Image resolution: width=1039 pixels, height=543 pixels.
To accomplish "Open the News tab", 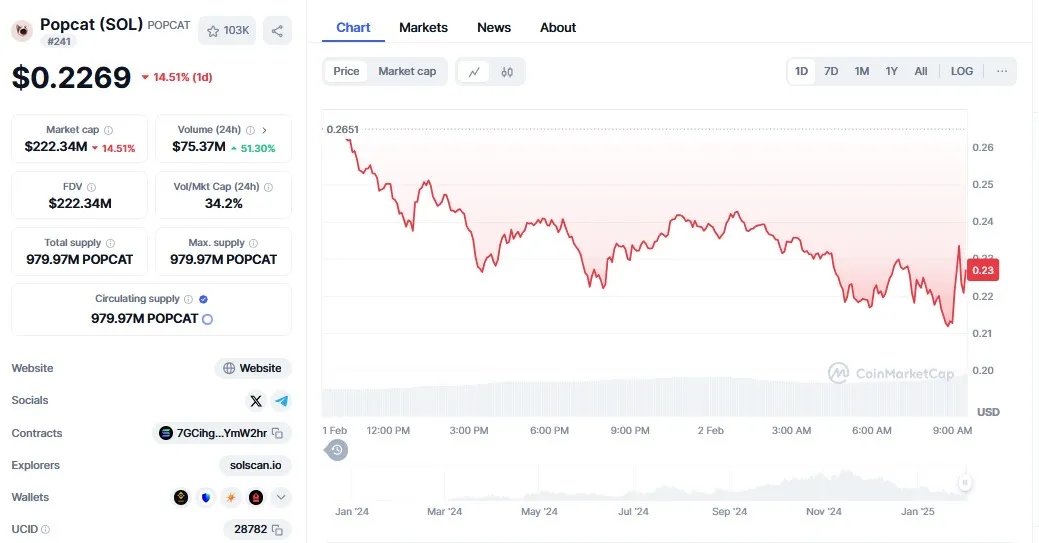I will (494, 28).
